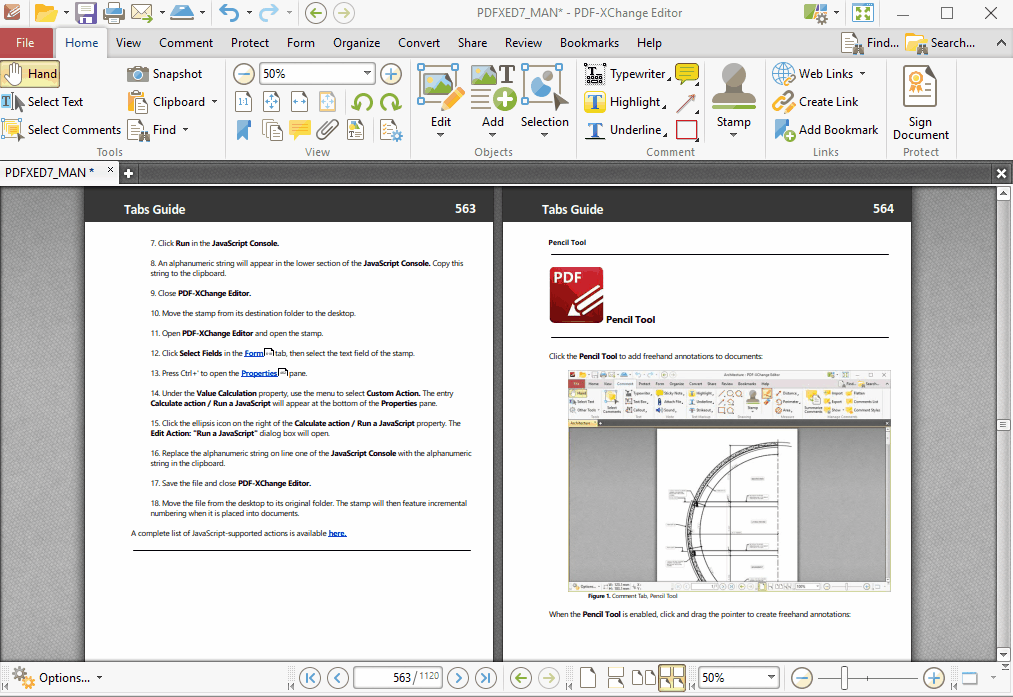Click the Sign Document icon
The height and width of the screenshot is (697, 1013).
[921, 103]
